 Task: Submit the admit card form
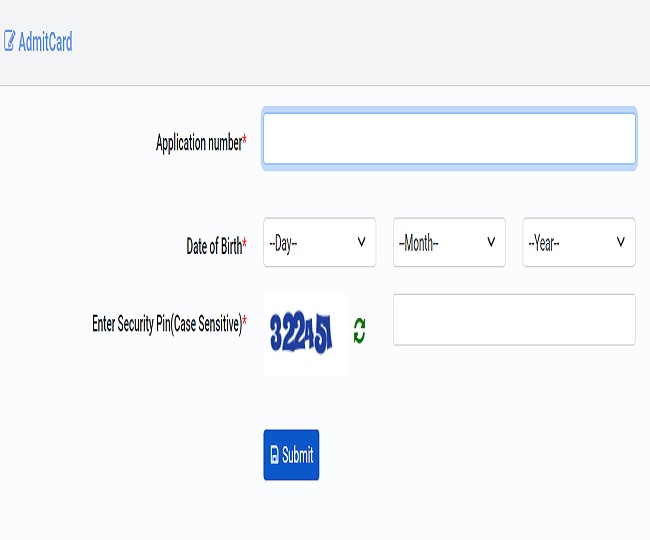[x=291, y=455]
